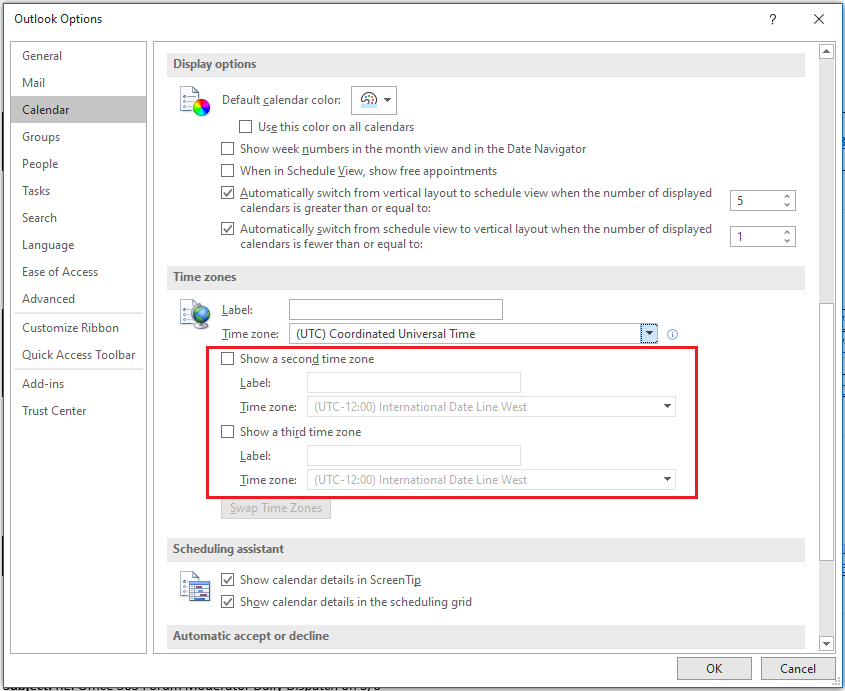
Task: Open the Trust Center category
Action: click(78, 411)
